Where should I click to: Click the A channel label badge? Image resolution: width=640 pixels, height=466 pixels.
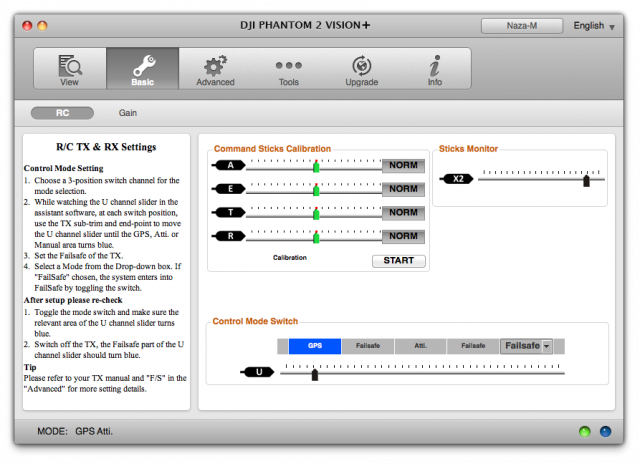pyautogui.click(x=229, y=165)
